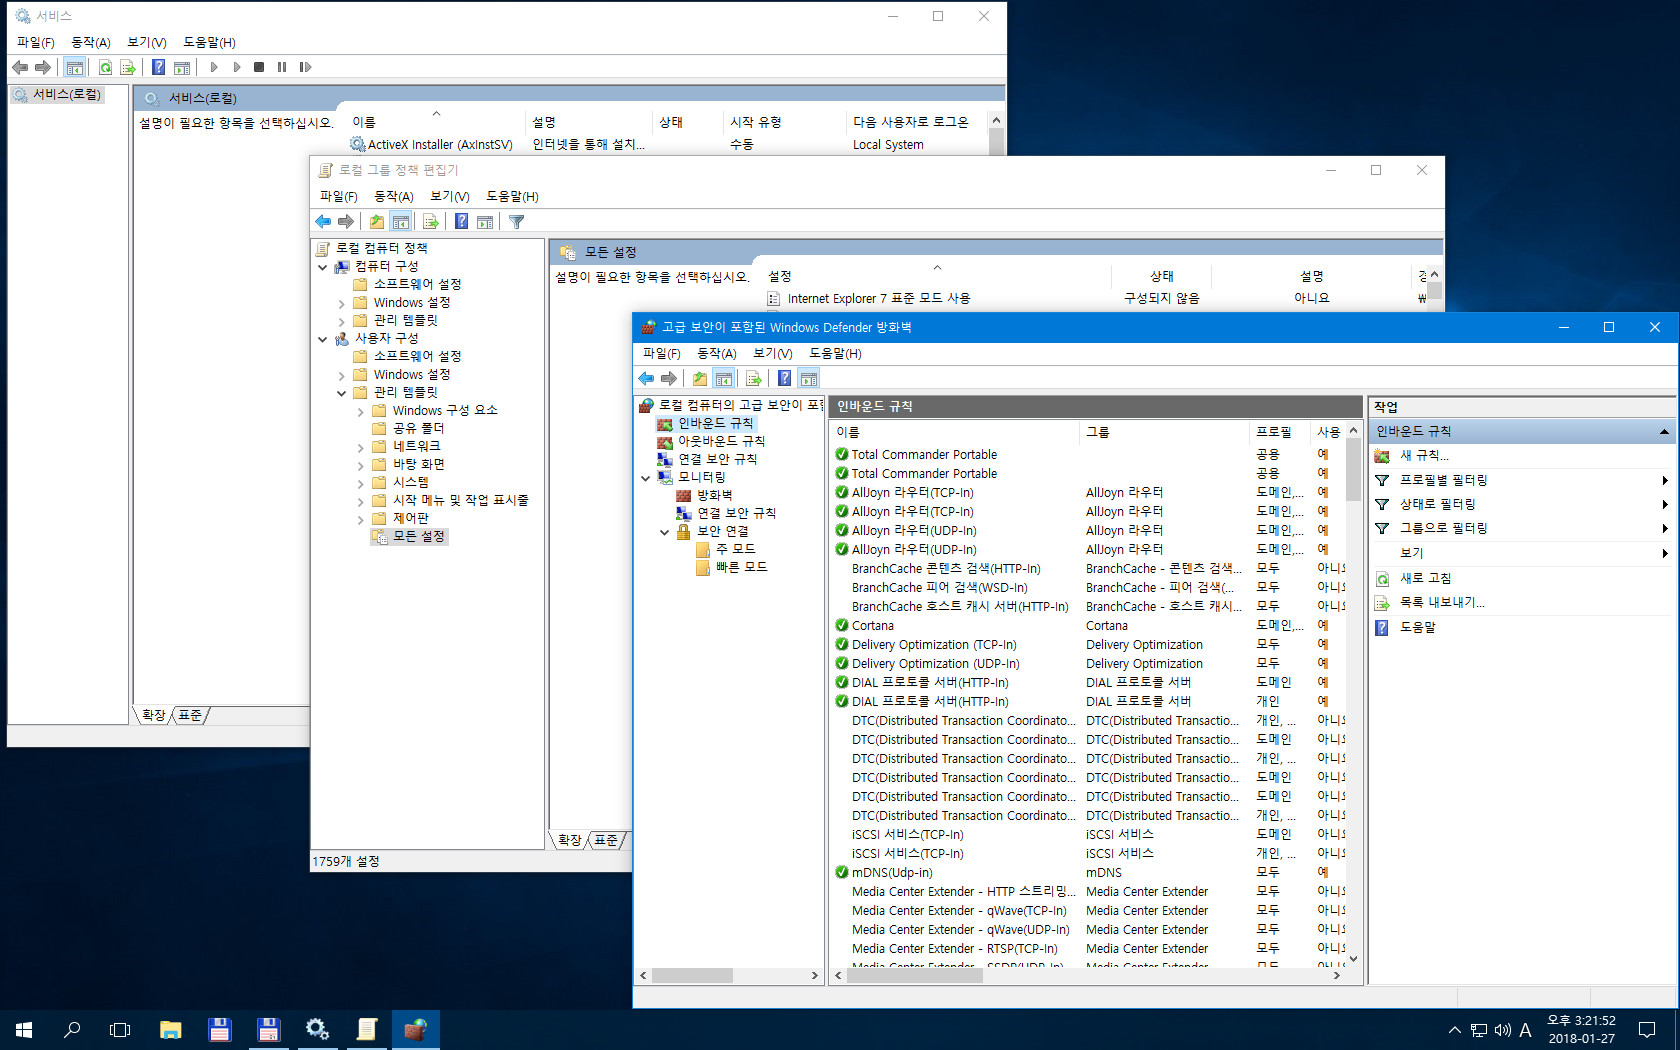The image size is (1680, 1050).
Task: Collapse 사용자 구성 node in policy tree
Action: pos(322,339)
